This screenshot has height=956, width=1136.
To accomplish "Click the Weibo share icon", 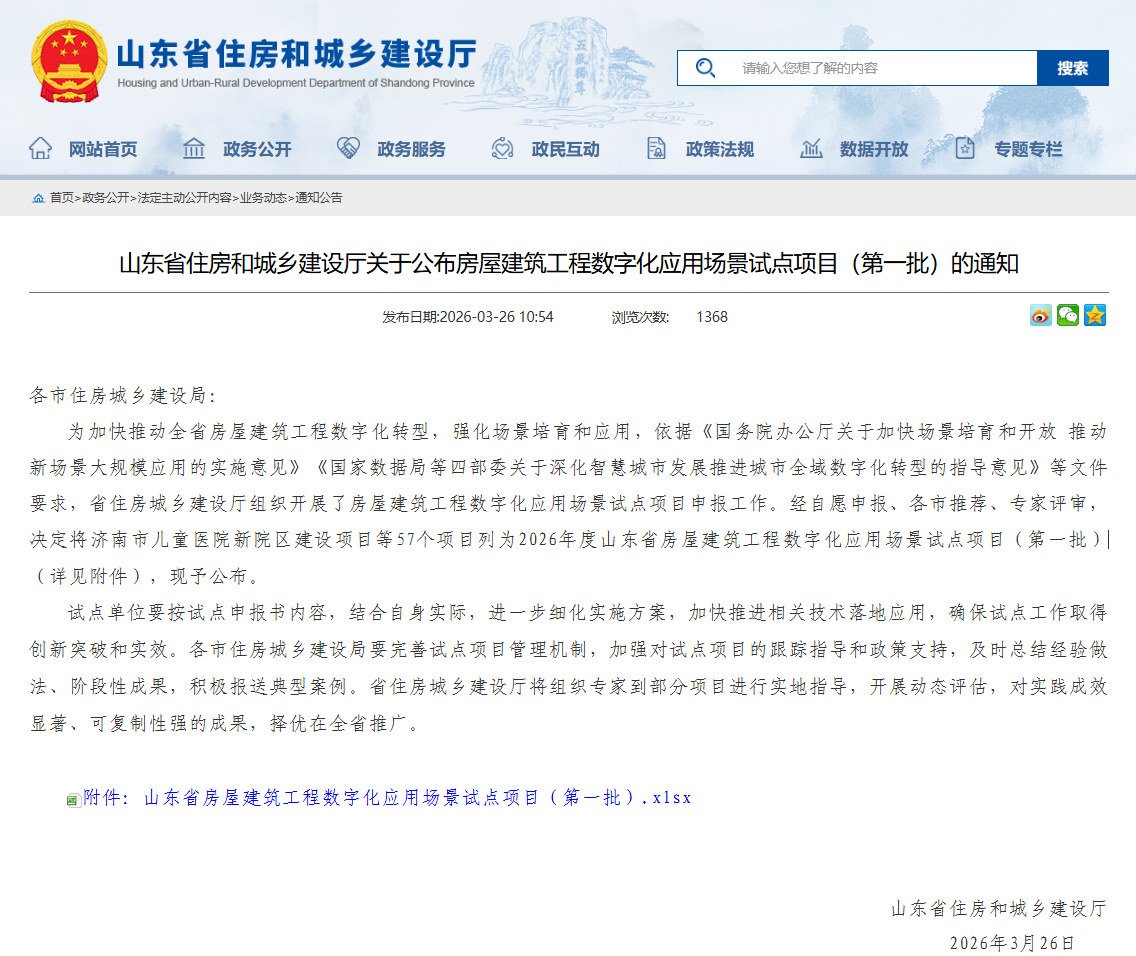I will (x=1040, y=315).
